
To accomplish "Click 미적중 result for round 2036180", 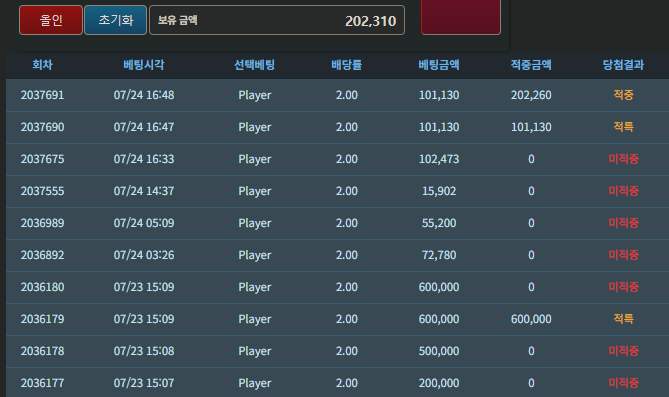I will coord(623,287).
